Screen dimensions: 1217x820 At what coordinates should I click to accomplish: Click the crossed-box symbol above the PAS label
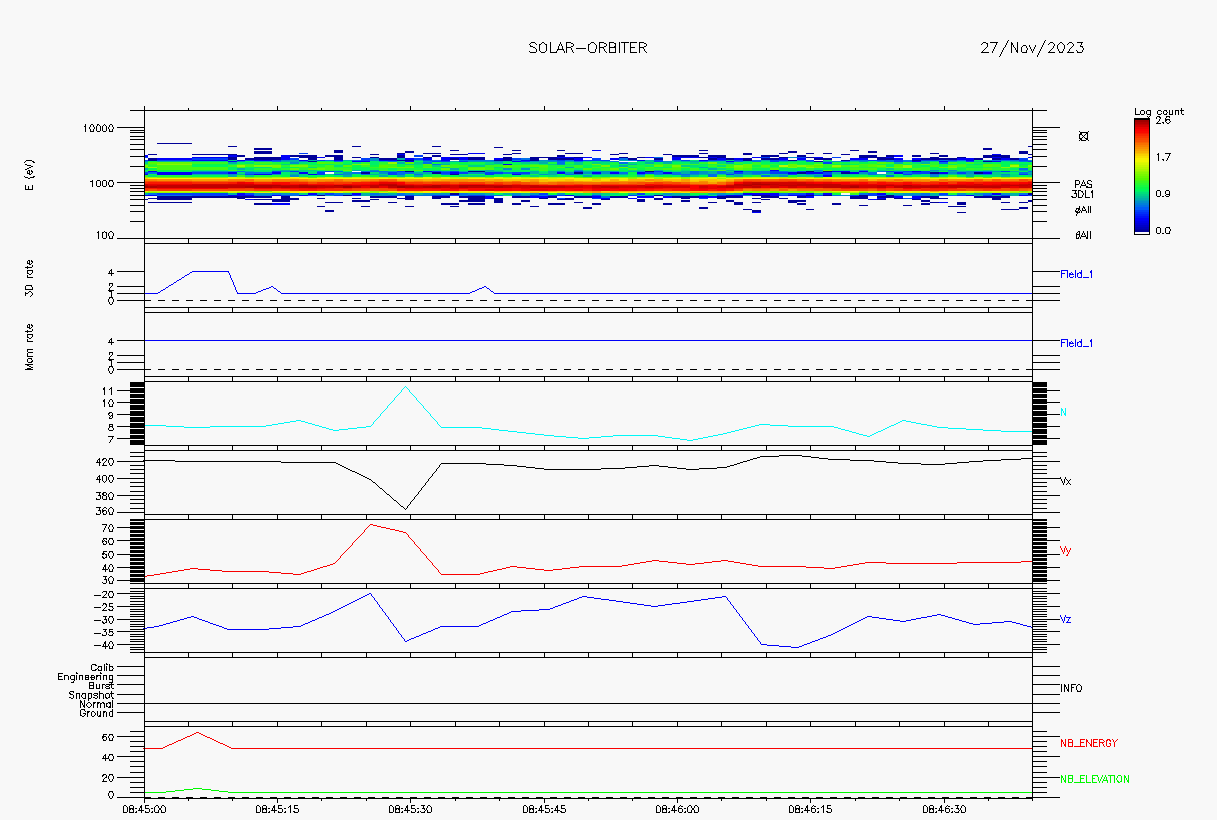pyautogui.click(x=1084, y=136)
